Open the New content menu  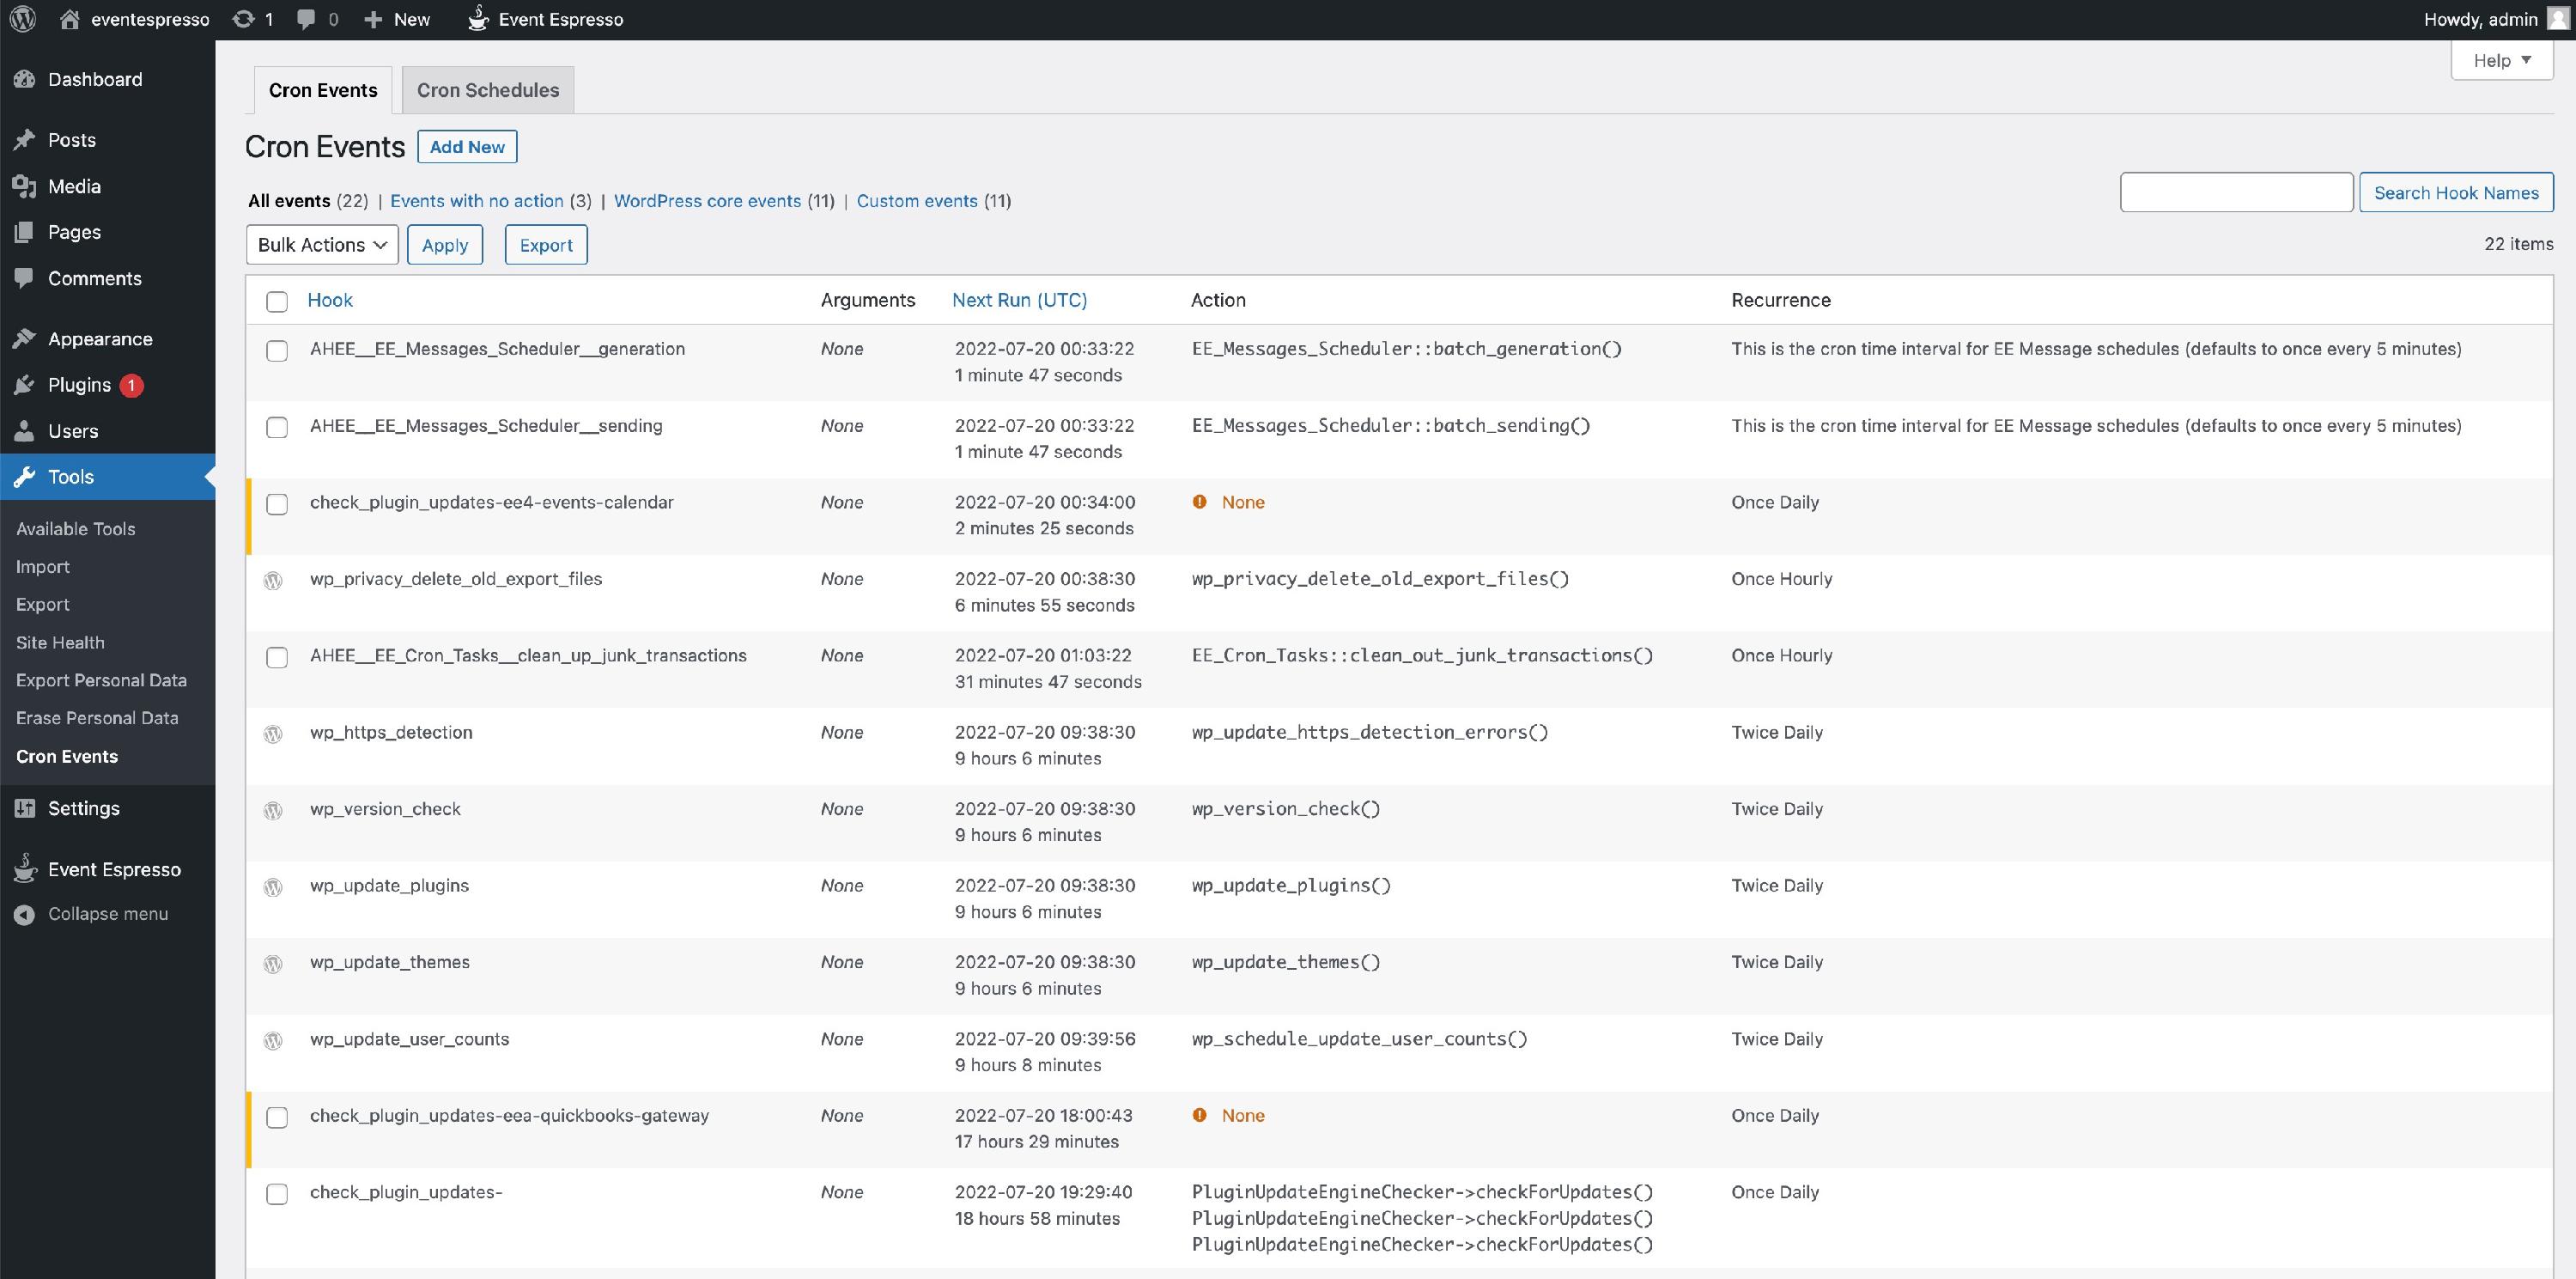pyautogui.click(x=397, y=19)
